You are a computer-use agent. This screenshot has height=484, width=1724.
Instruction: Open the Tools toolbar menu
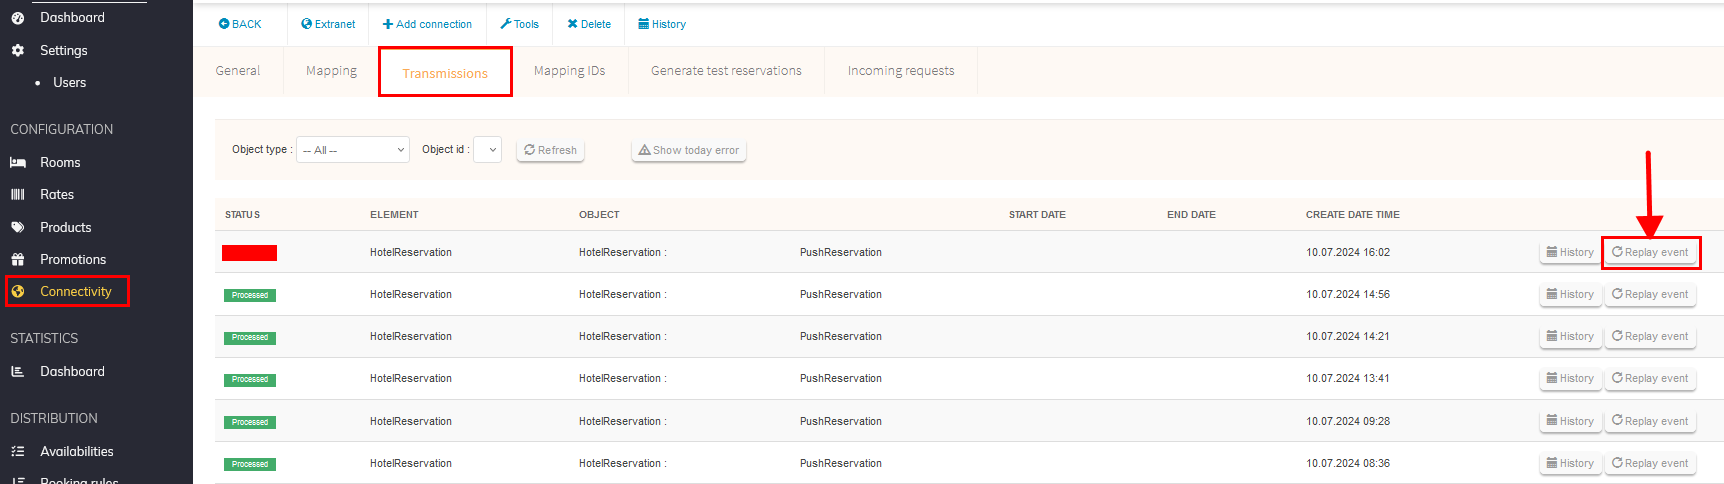tap(520, 24)
